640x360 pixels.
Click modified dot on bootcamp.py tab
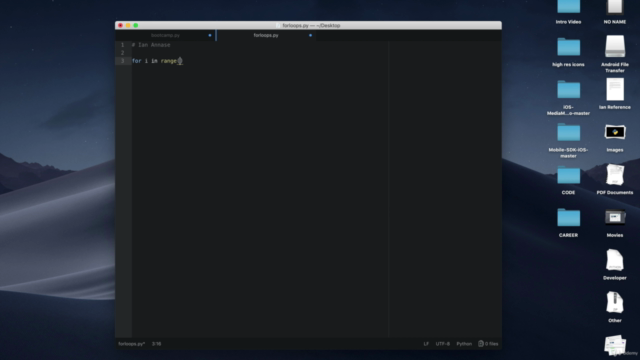point(210,36)
